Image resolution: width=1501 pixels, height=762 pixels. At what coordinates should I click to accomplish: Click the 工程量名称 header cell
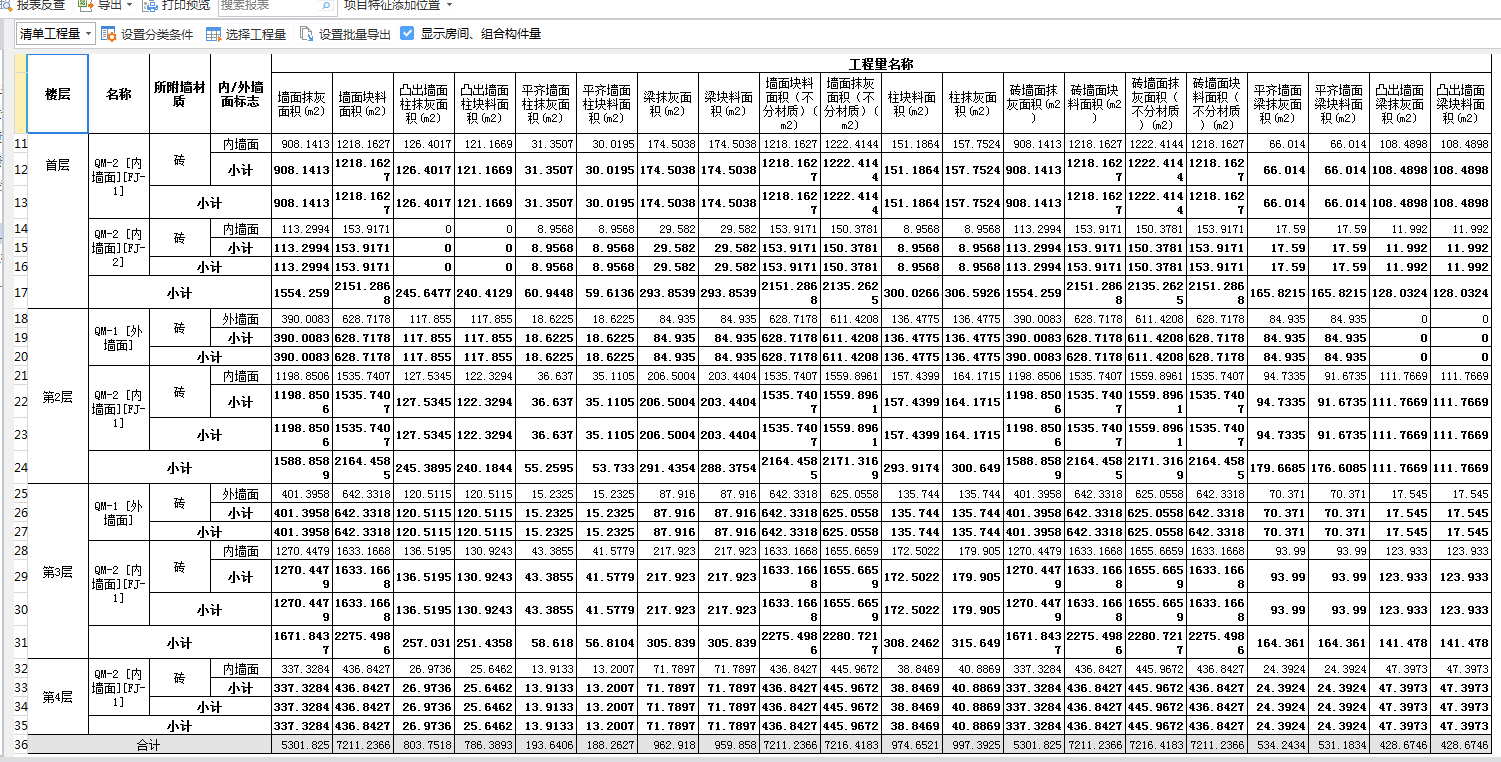(881, 64)
